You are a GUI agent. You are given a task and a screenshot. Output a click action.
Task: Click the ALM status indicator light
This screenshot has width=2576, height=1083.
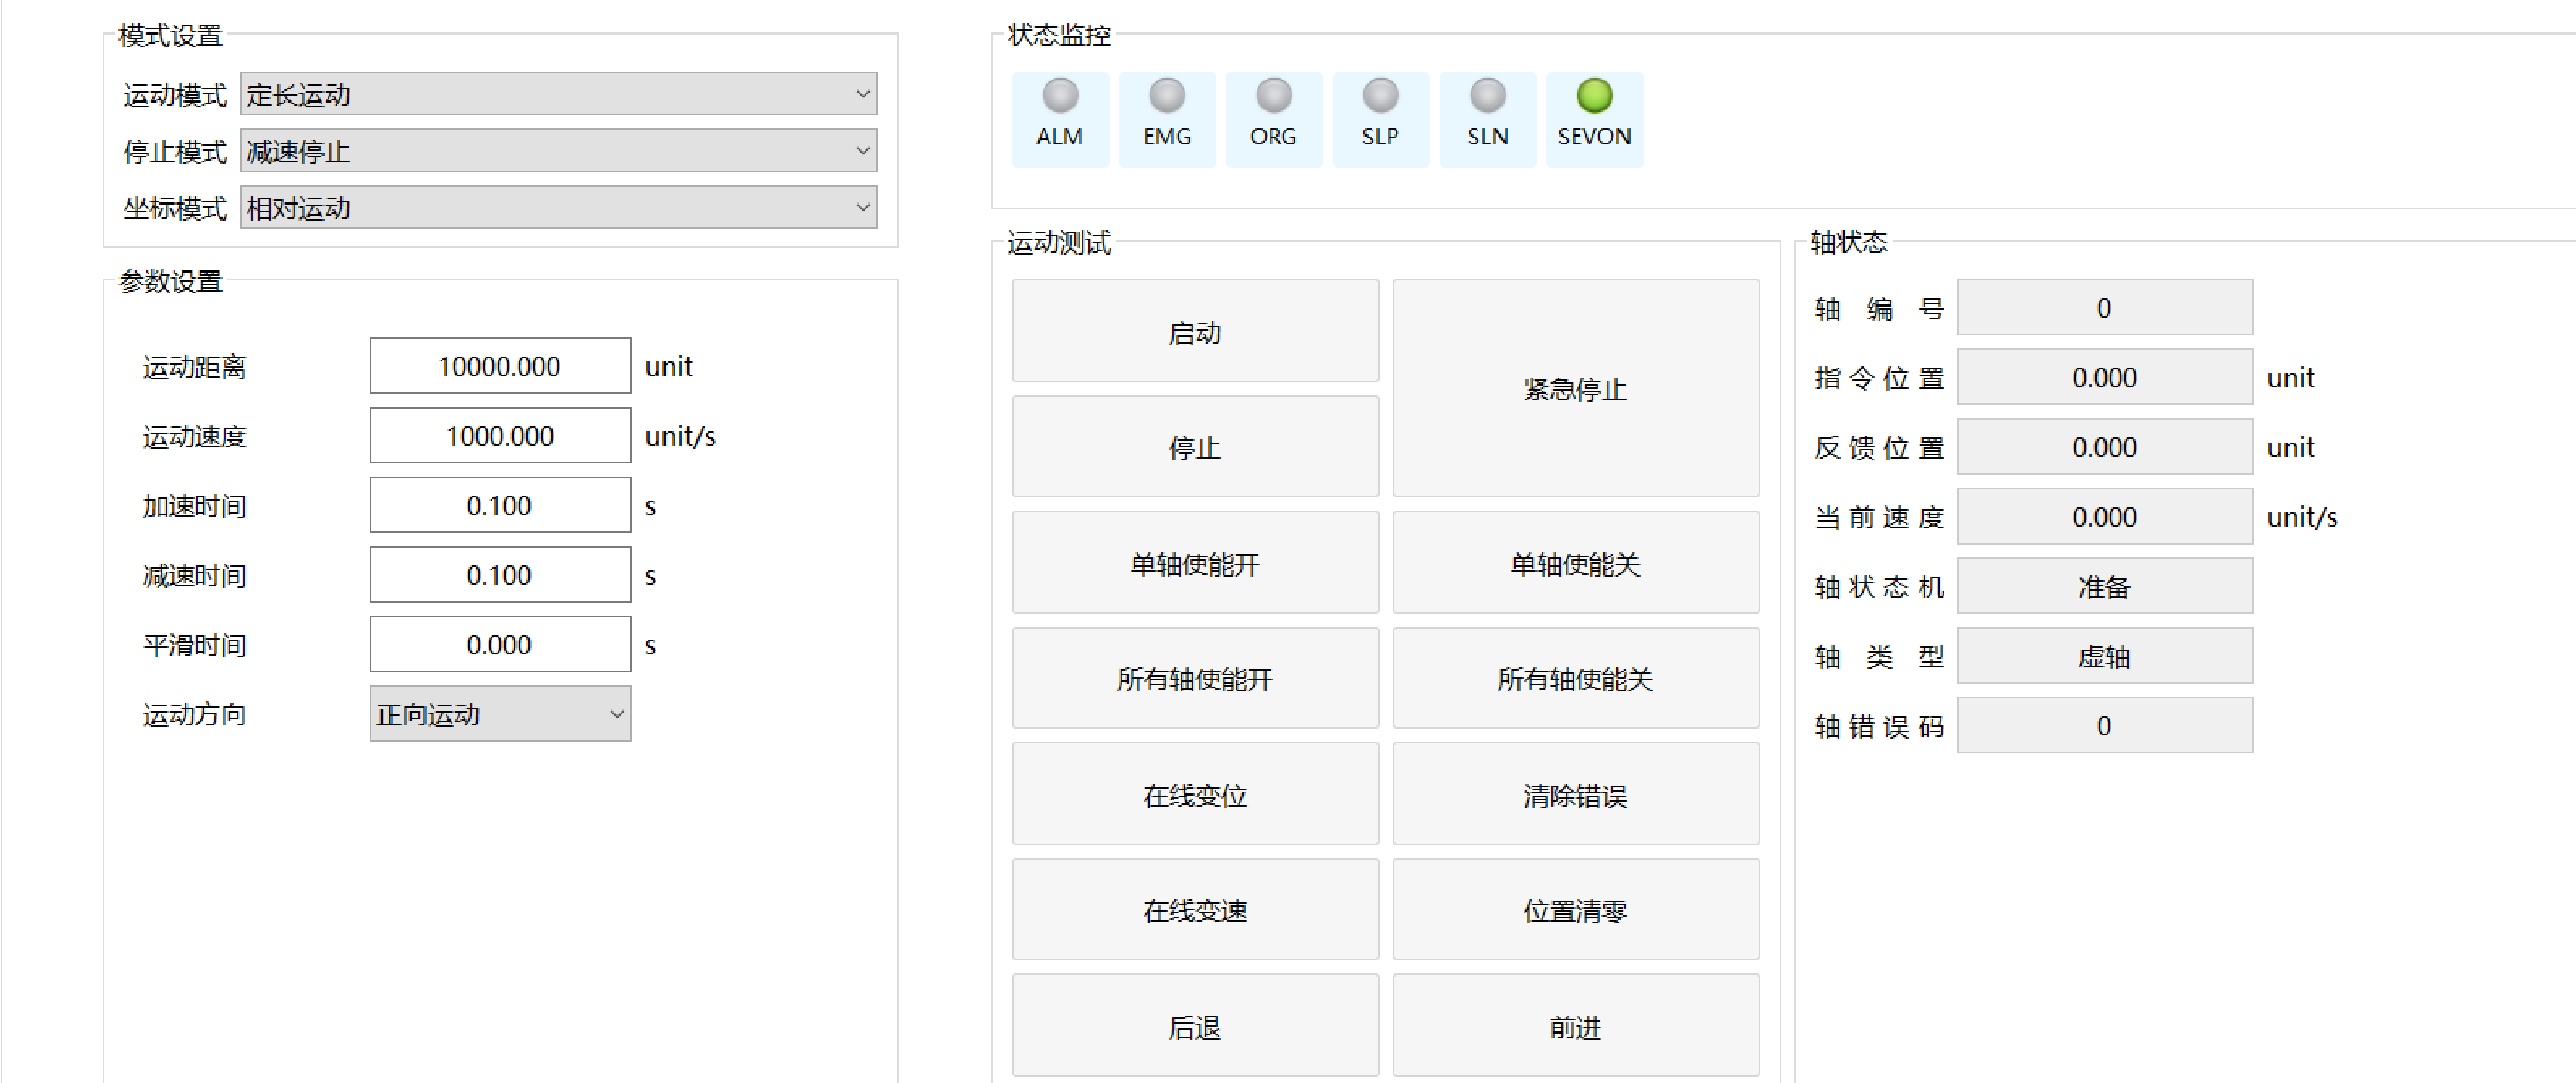1060,97
